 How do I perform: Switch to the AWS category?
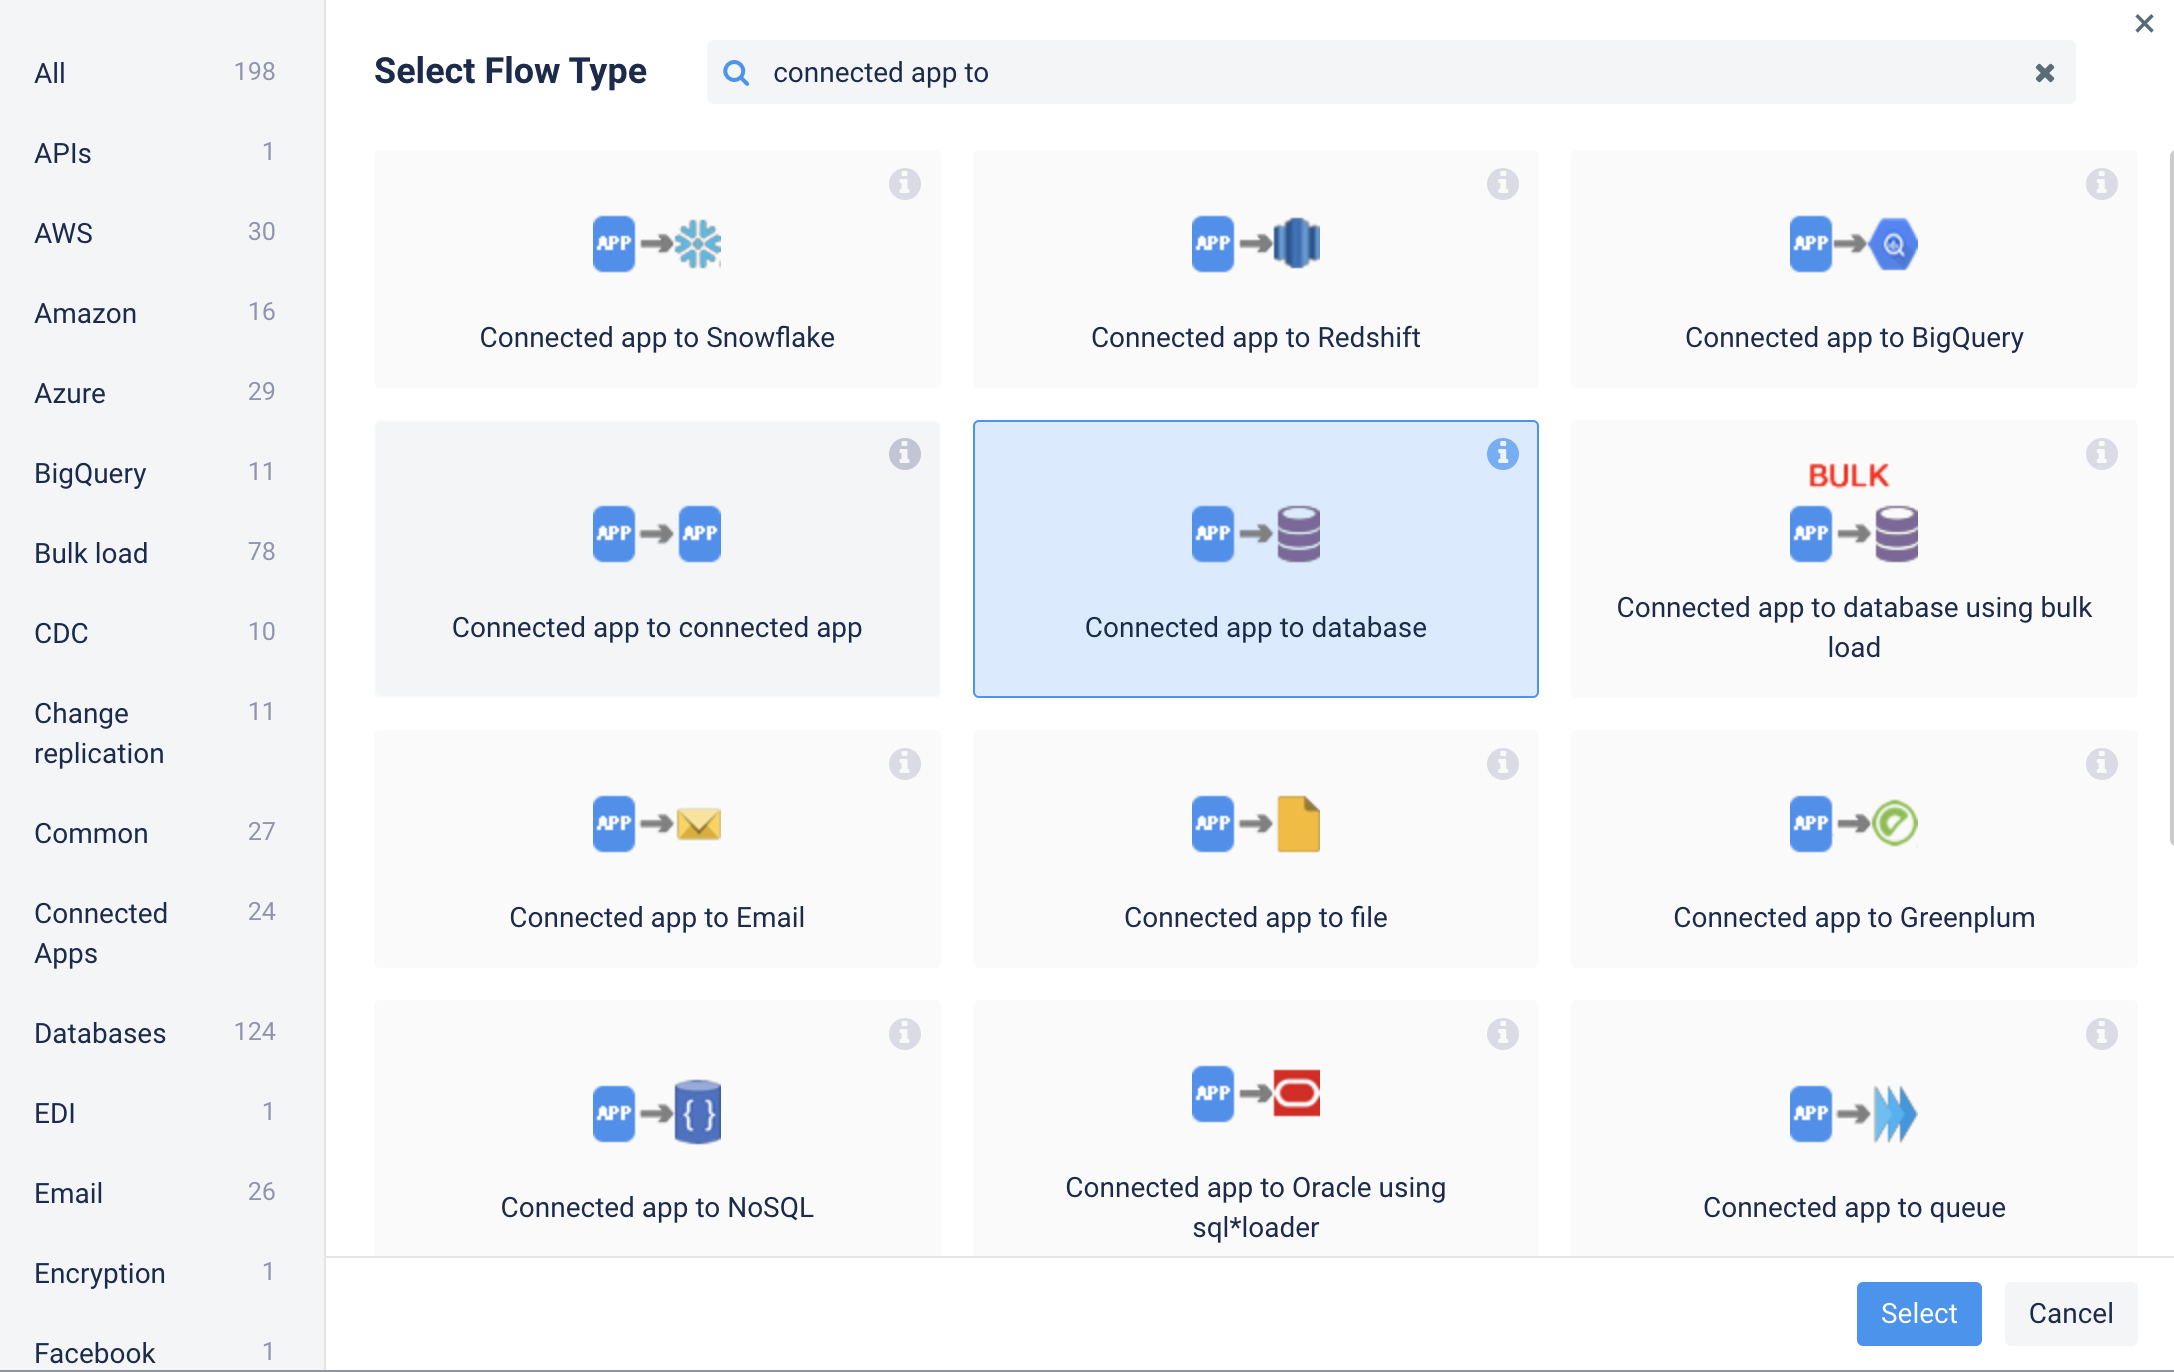[63, 233]
